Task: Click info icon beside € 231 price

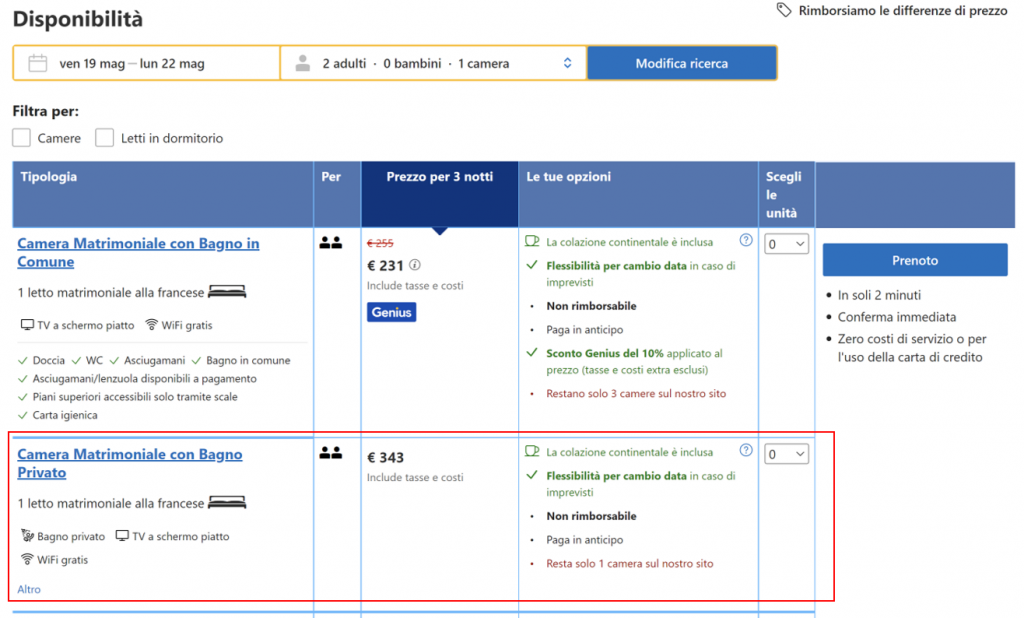Action: [415, 265]
